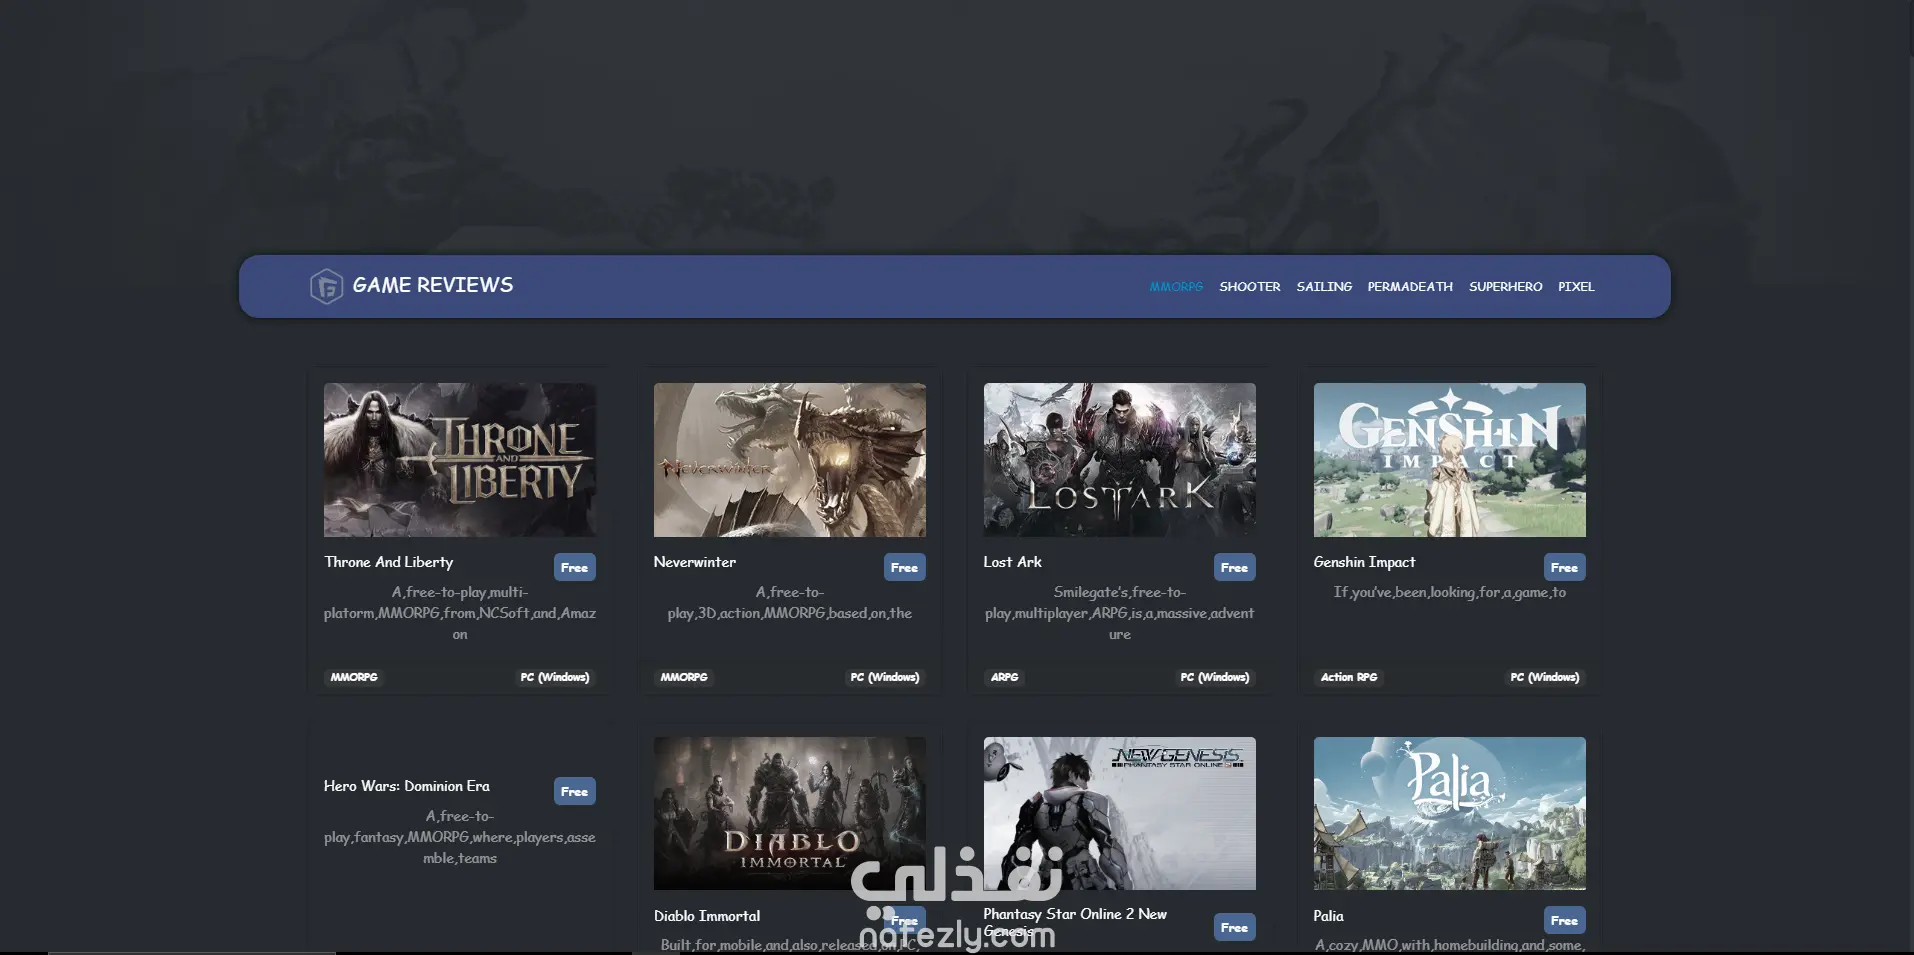Click the Free badge on Neverwinter
Image resolution: width=1914 pixels, height=955 pixels.
[x=905, y=567]
